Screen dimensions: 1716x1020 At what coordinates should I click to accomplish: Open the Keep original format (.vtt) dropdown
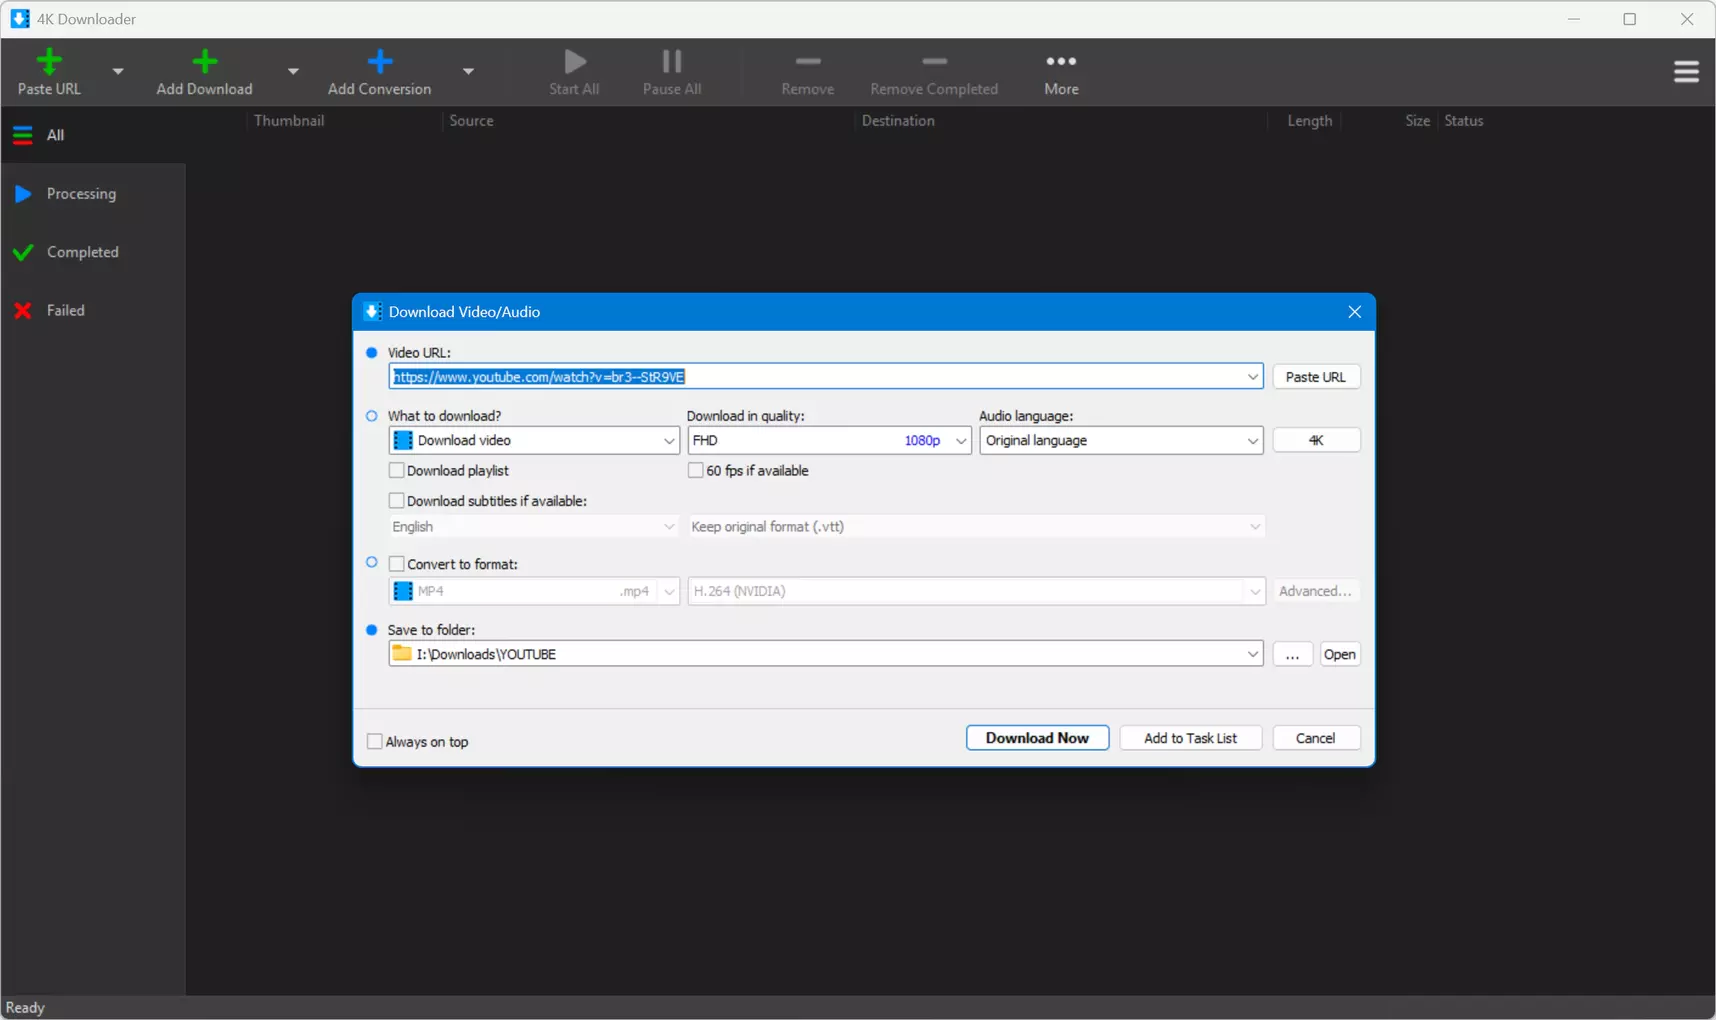click(976, 527)
